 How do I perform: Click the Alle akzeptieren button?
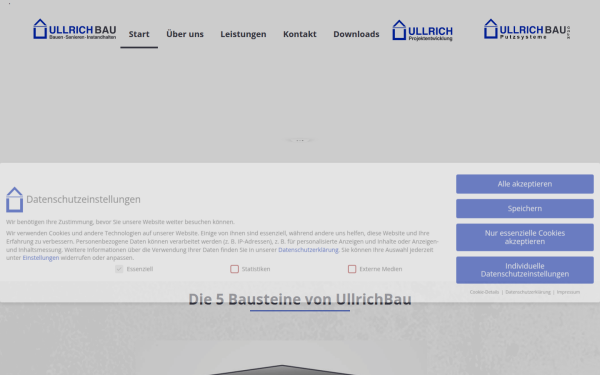click(525, 184)
